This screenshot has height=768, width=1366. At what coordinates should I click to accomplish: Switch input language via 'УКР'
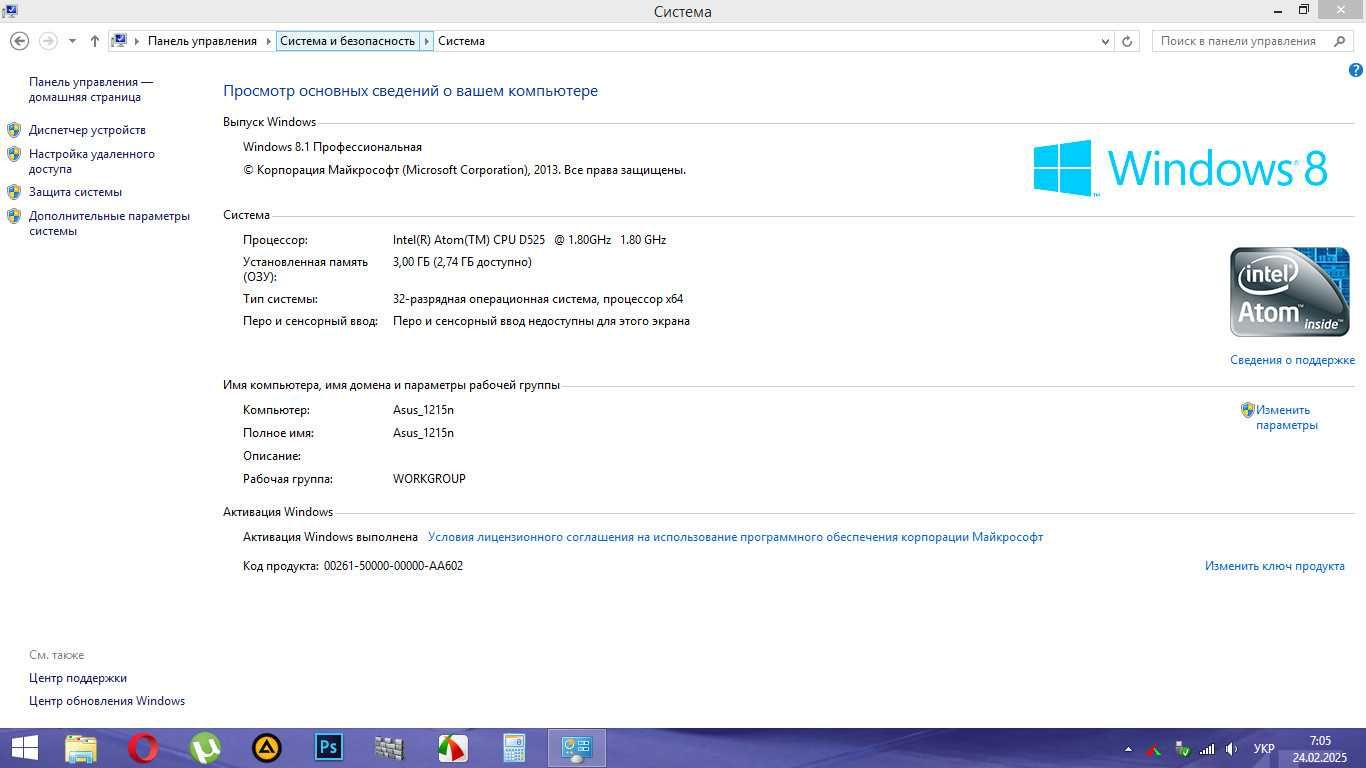click(x=1264, y=749)
